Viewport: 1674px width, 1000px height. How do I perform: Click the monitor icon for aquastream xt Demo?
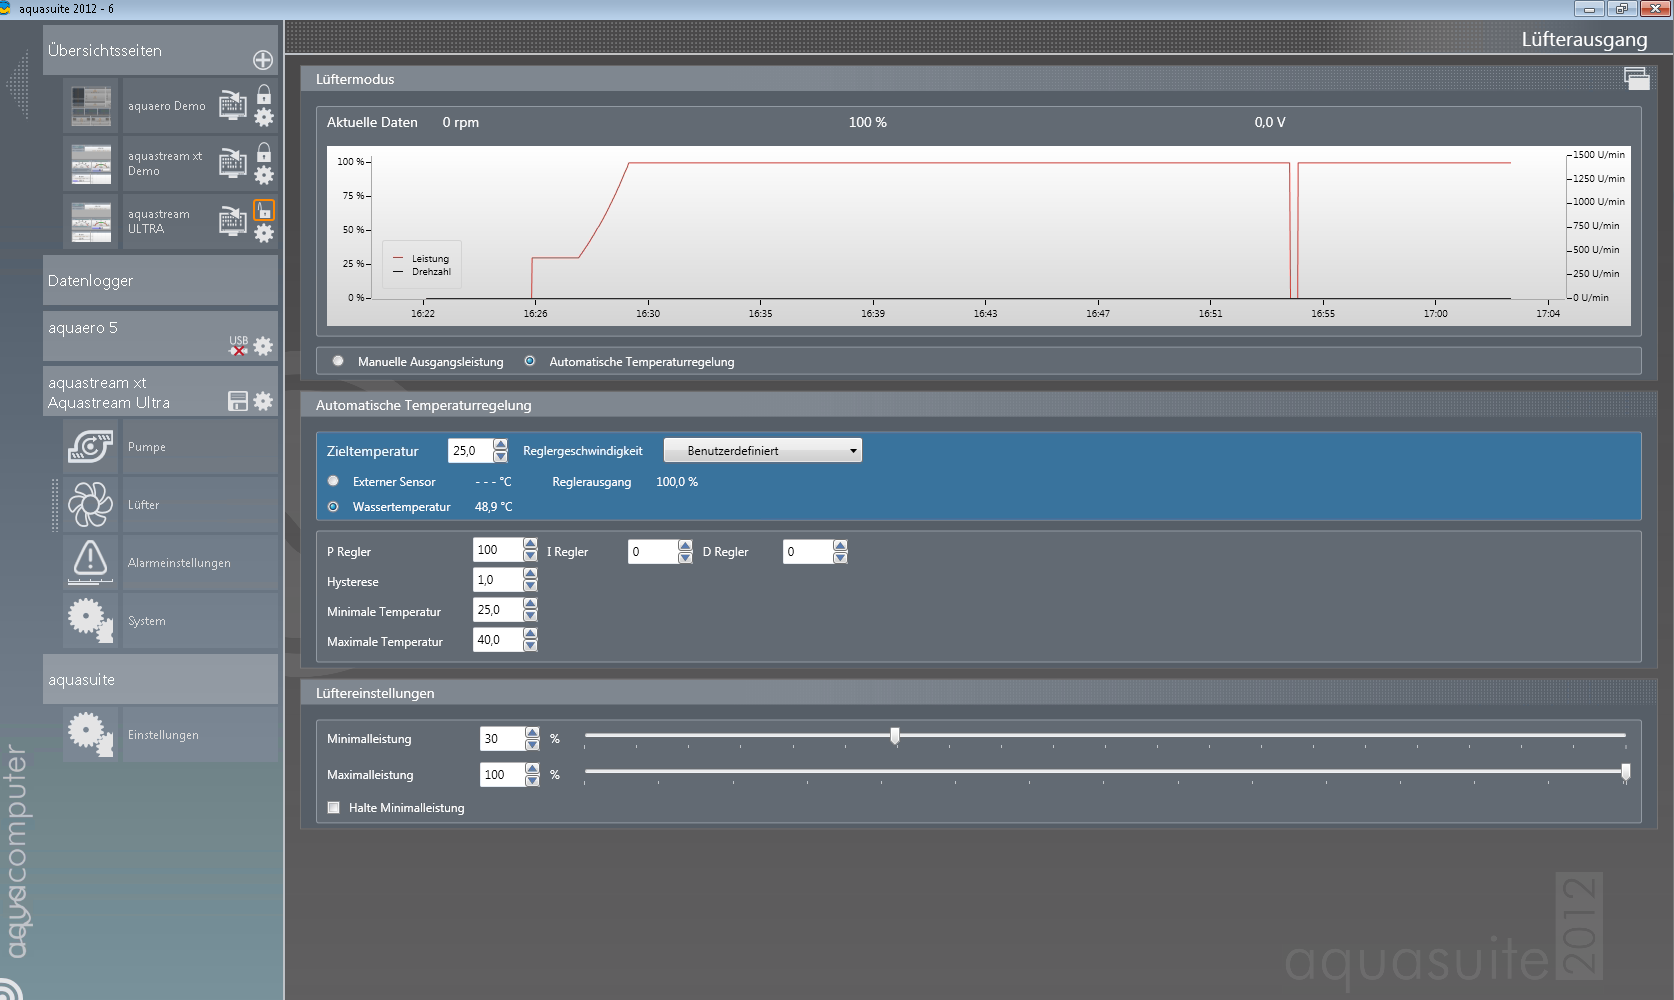(233, 163)
